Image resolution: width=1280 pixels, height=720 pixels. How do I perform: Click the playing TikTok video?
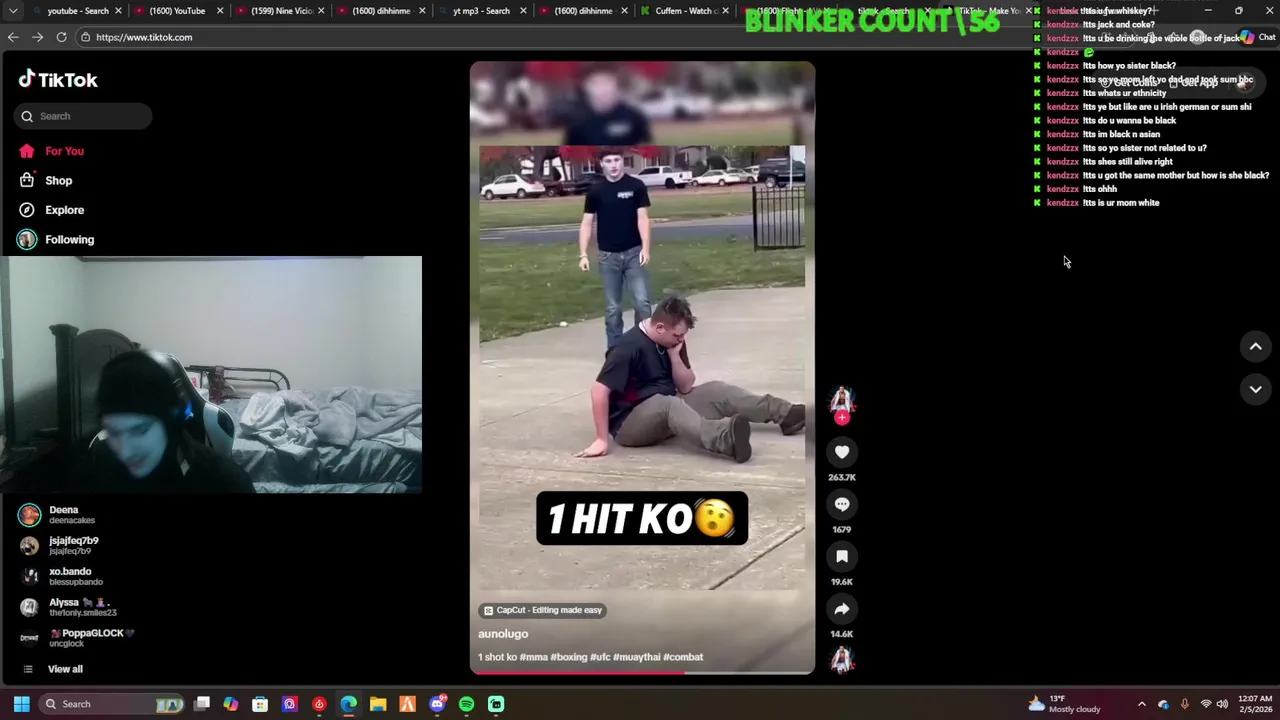(x=642, y=367)
